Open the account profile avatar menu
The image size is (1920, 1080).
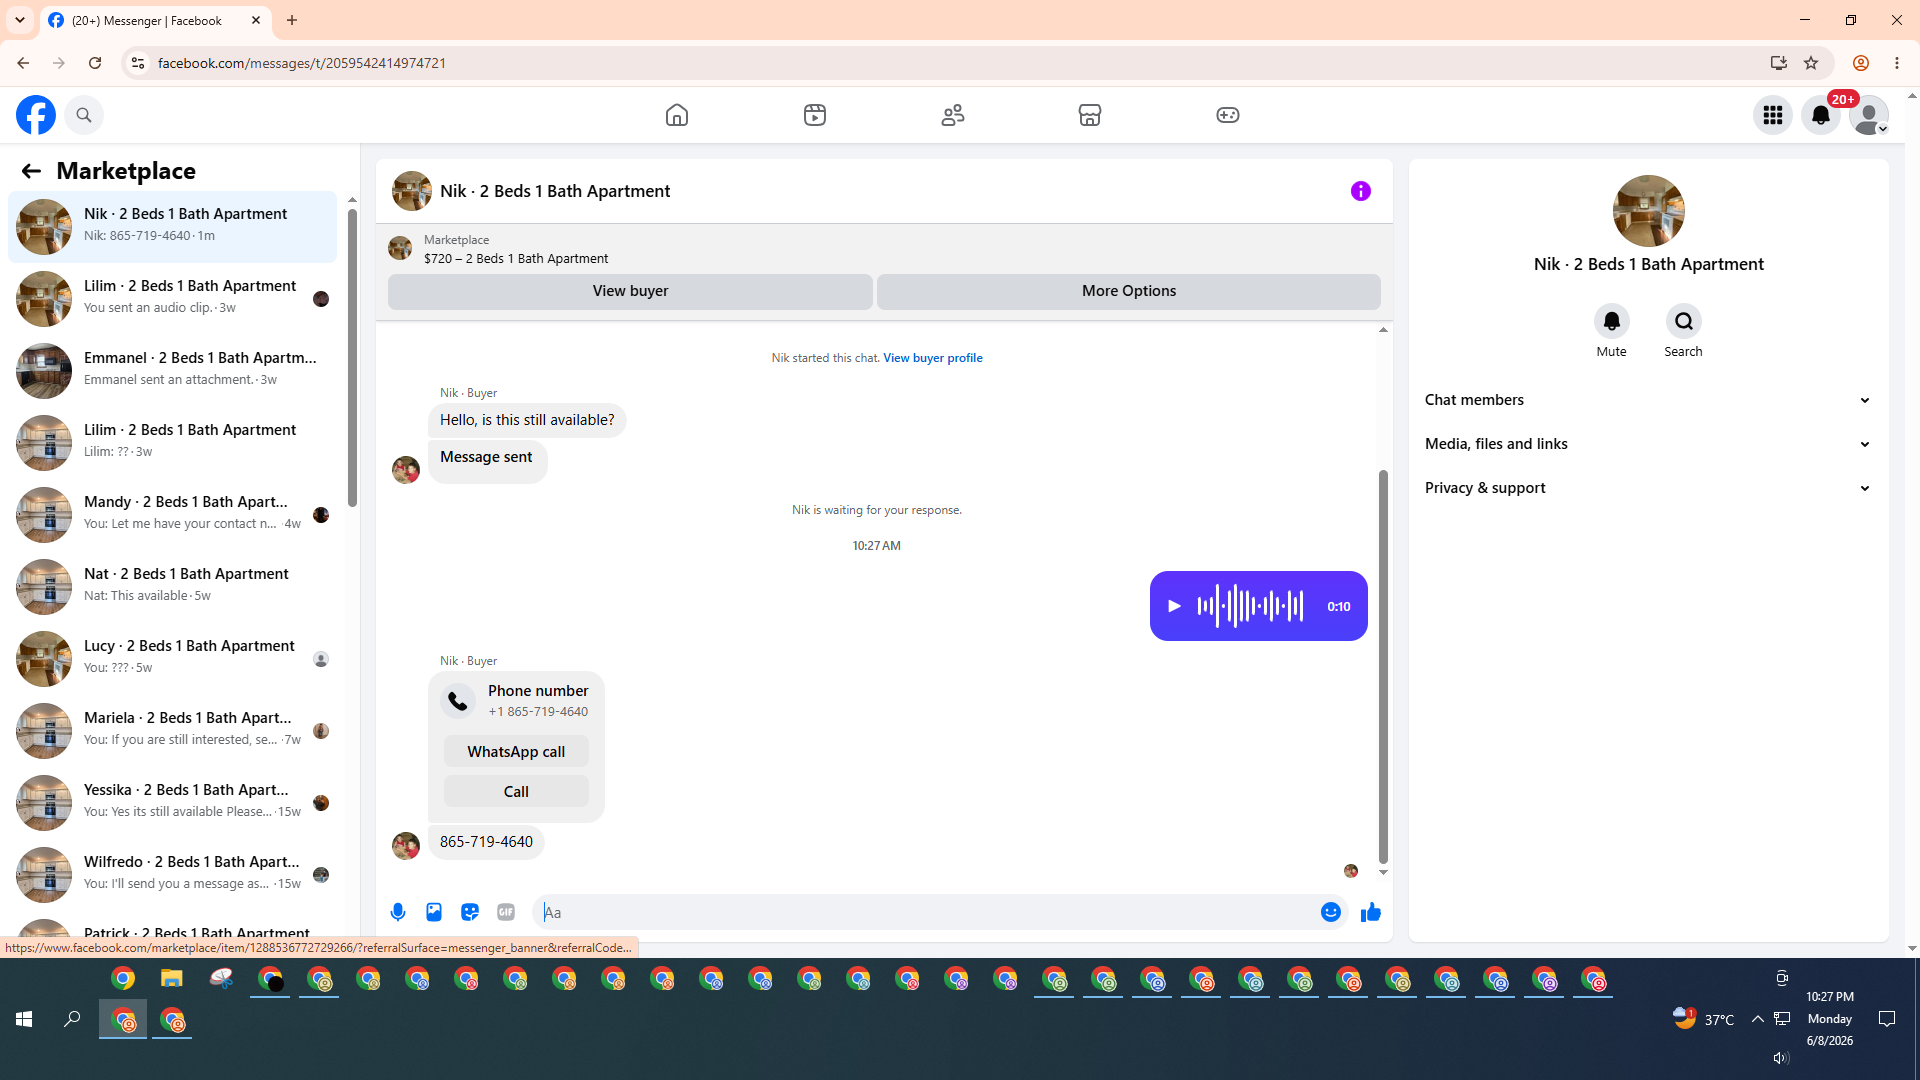(1869, 115)
